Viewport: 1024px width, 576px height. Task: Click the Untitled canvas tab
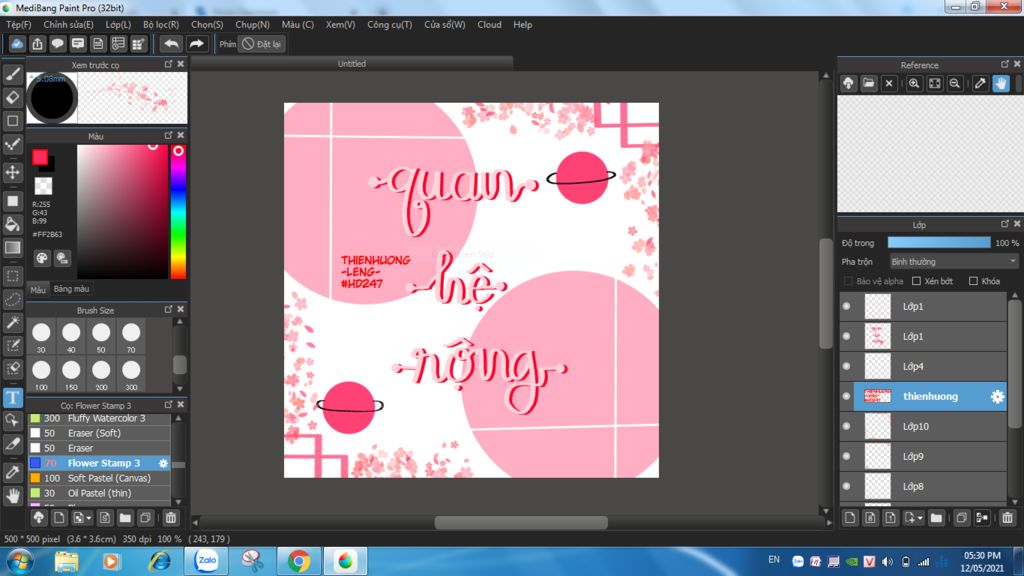(351, 64)
